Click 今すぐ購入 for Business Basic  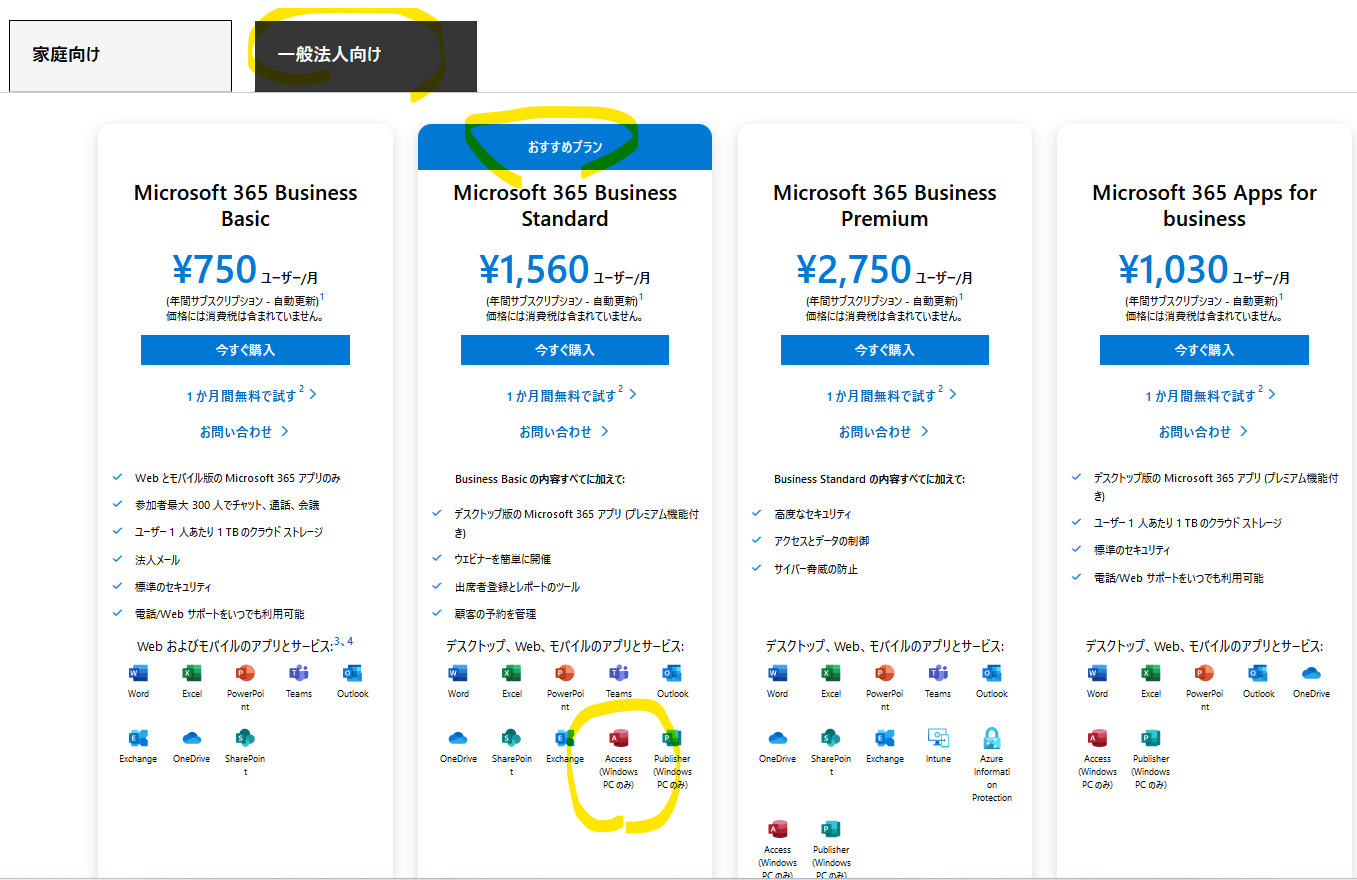coord(245,350)
